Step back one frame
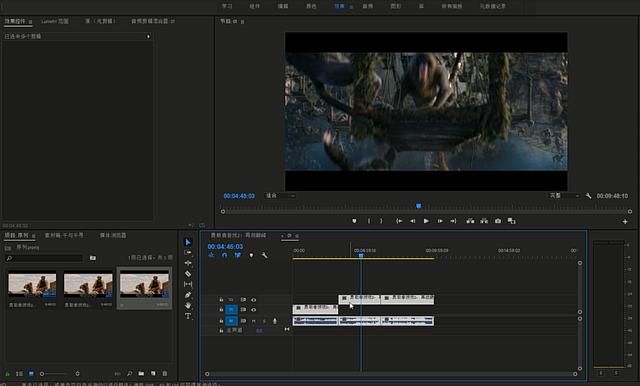Viewport: 640px width, 386px height. [x=412, y=221]
